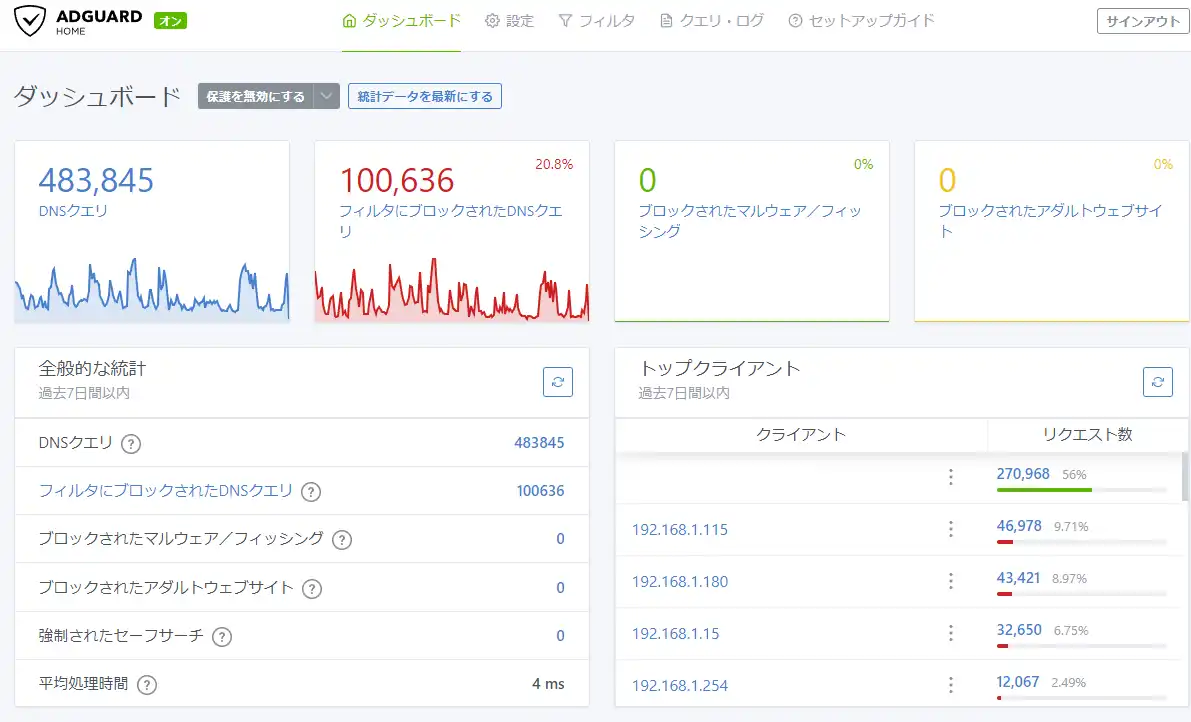Click 保護を無効にする button
Image resolution: width=1191 pixels, height=722 pixels.
255,96
